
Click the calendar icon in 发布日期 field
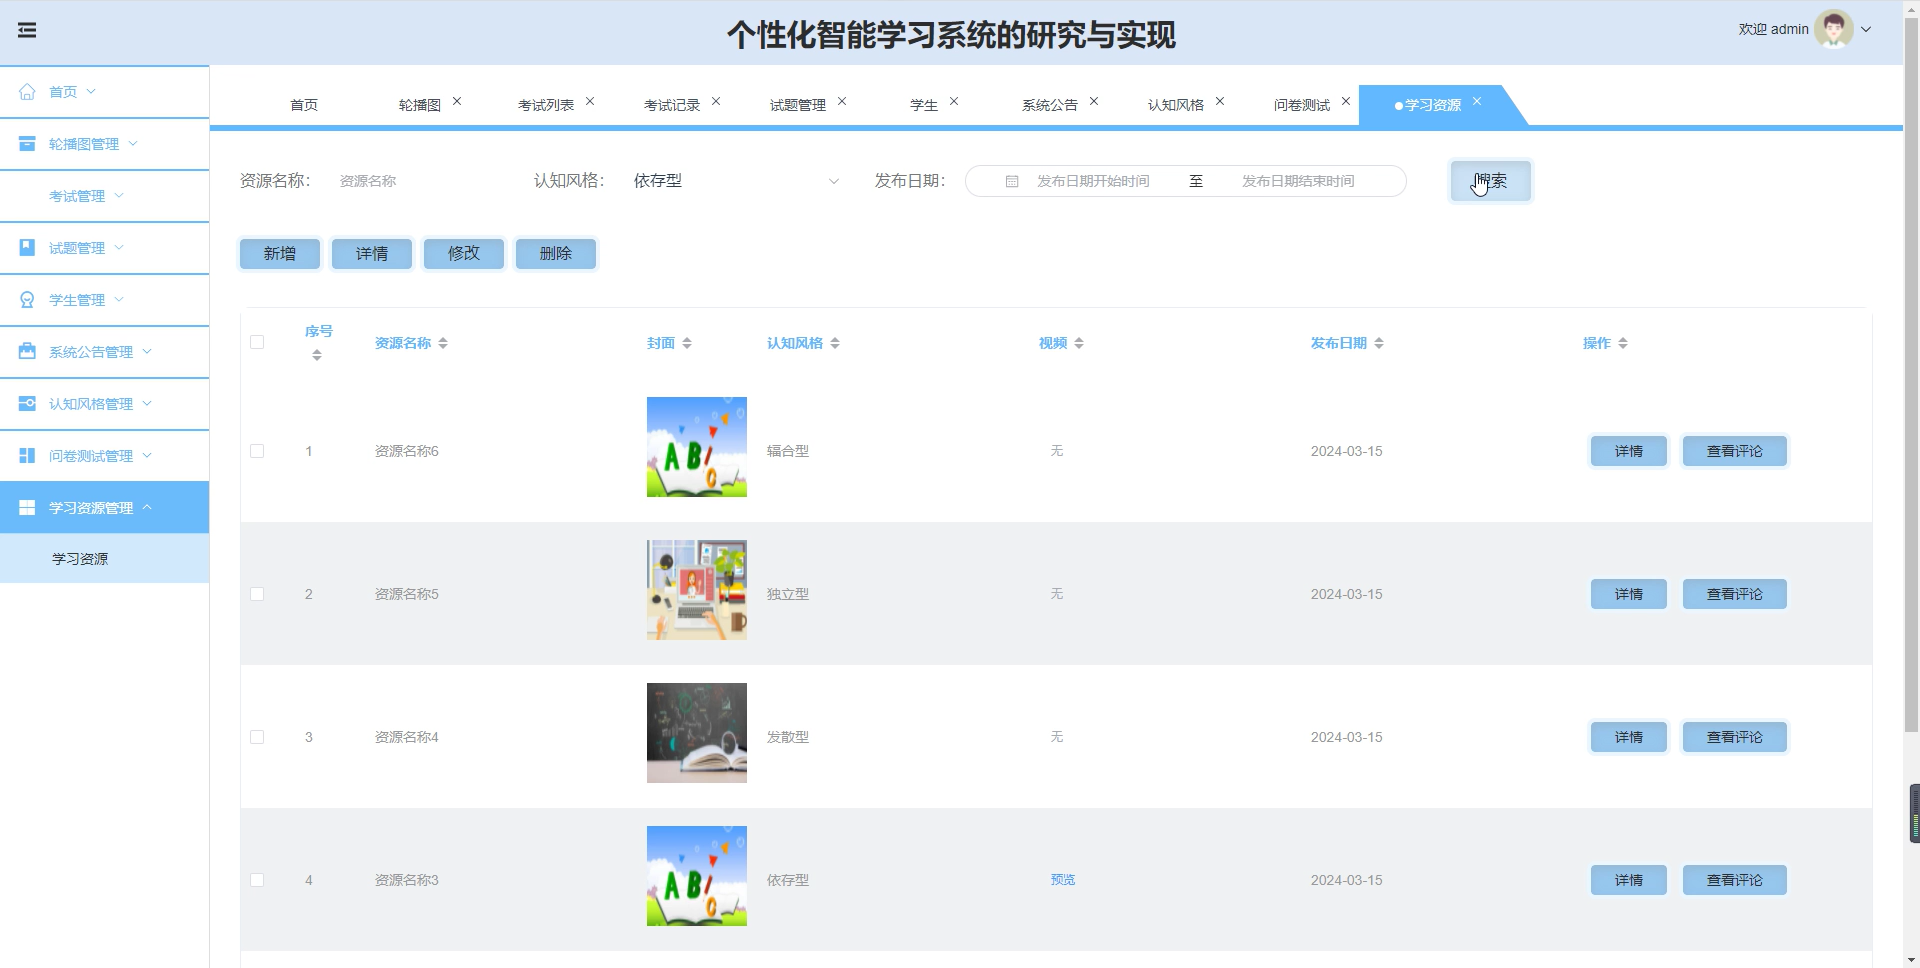pos(1011,181)
